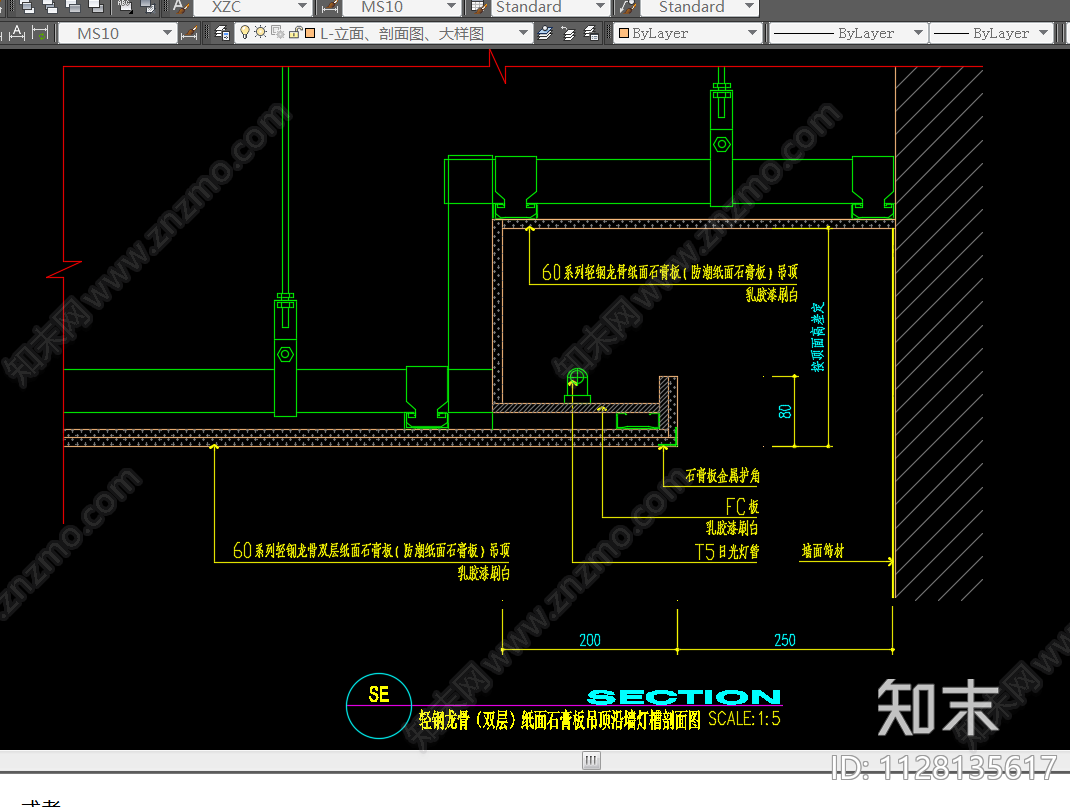Open Multileader Style manager icon
This screenshot has height=807, width=1070.
click(628, 7)
